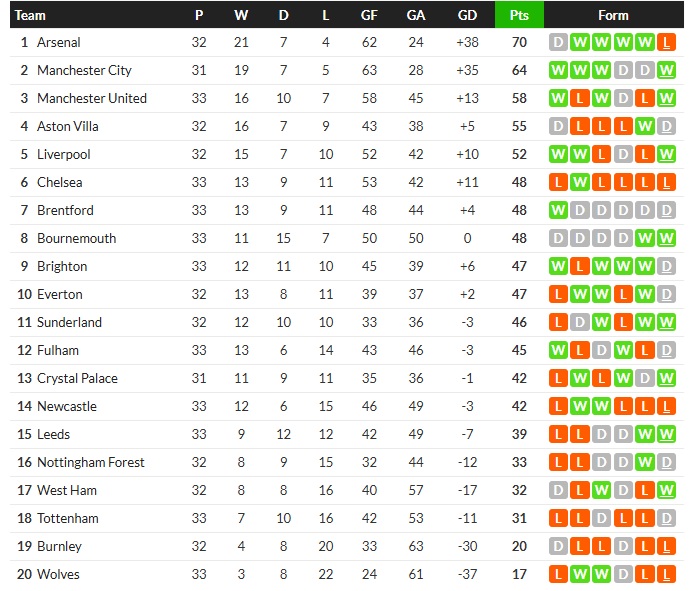Image resolution: width=700 pixels, height=591 pixels.
Task: Click the Team column header
Action: coord(31,15)
